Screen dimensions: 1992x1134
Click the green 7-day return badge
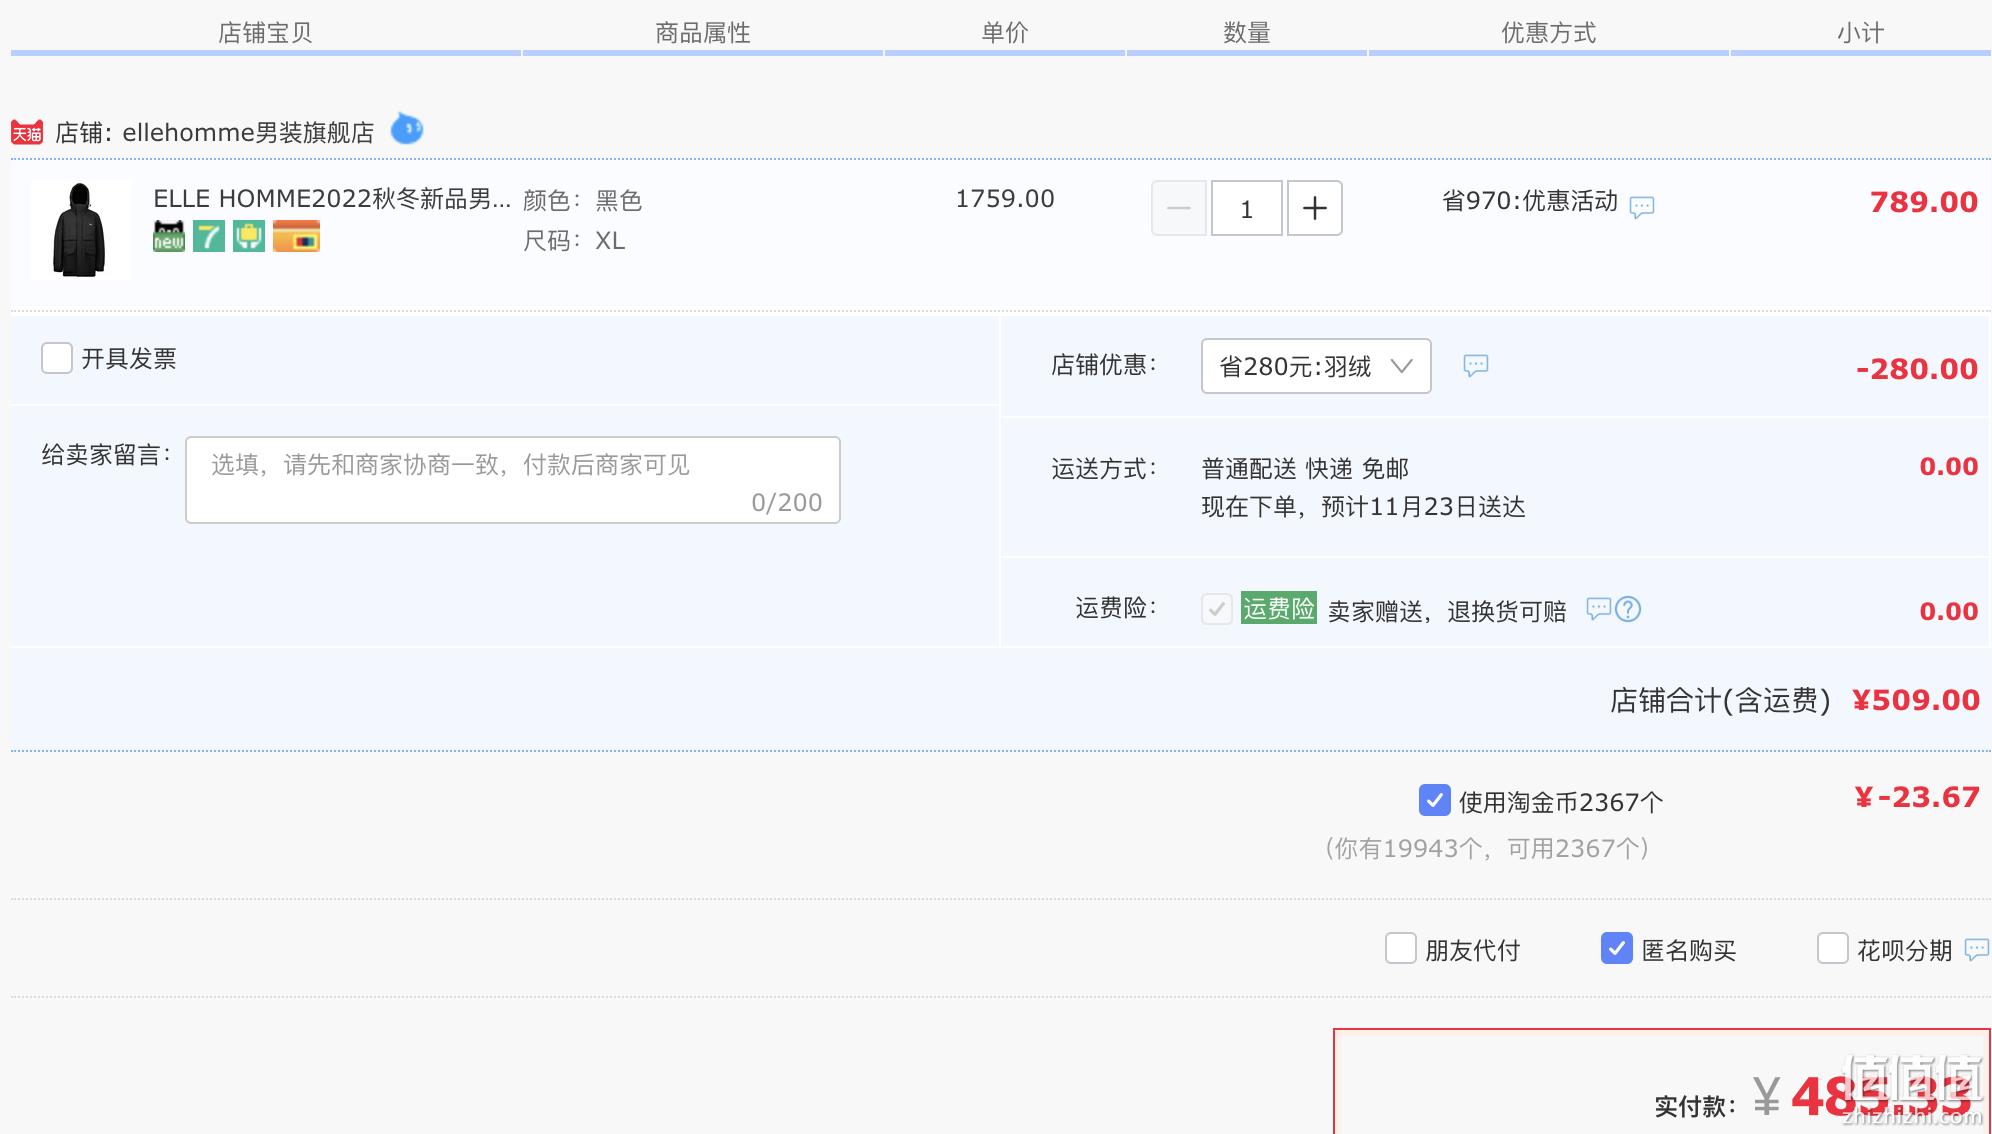[x=209, y=236]
